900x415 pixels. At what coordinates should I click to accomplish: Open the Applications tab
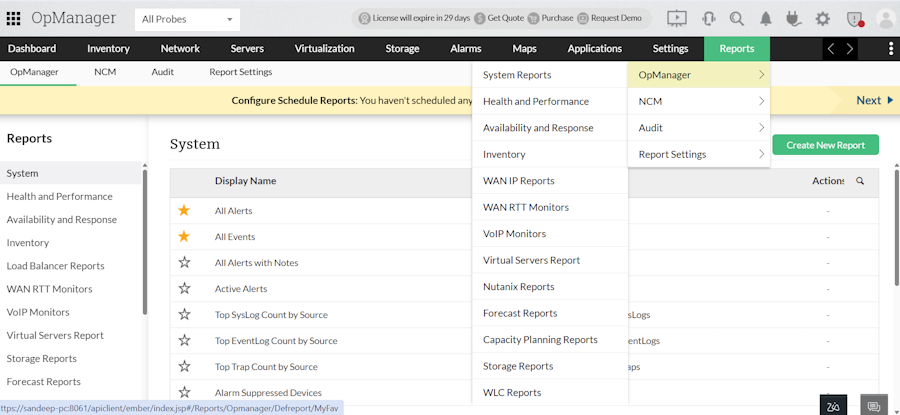[x=595, y=49]
